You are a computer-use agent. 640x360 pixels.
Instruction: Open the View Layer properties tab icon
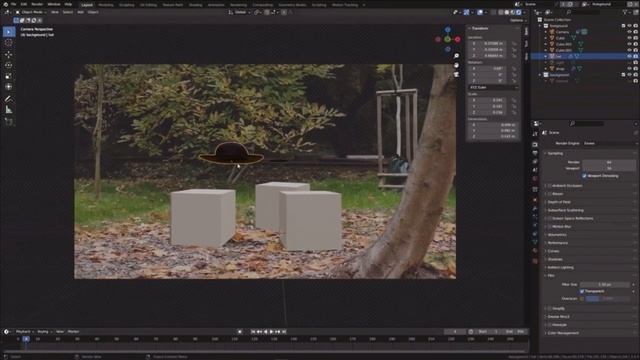tap(535, 162)
